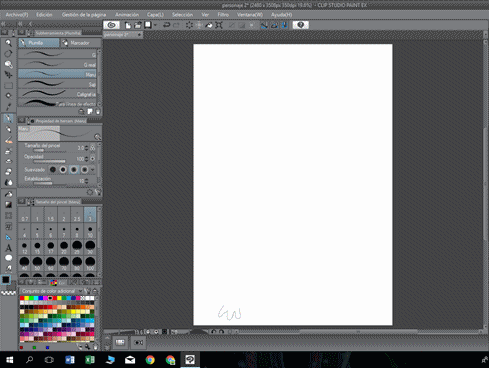The image size is (489, 368).
Task: Select transparent color checker swatch
Action: [8, 293]
